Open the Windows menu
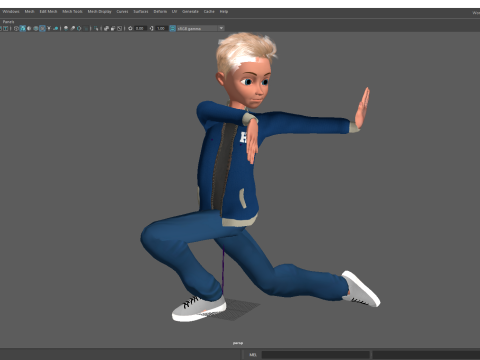The height and width of the screenshot is (360, 480). [x=11, y=11]
